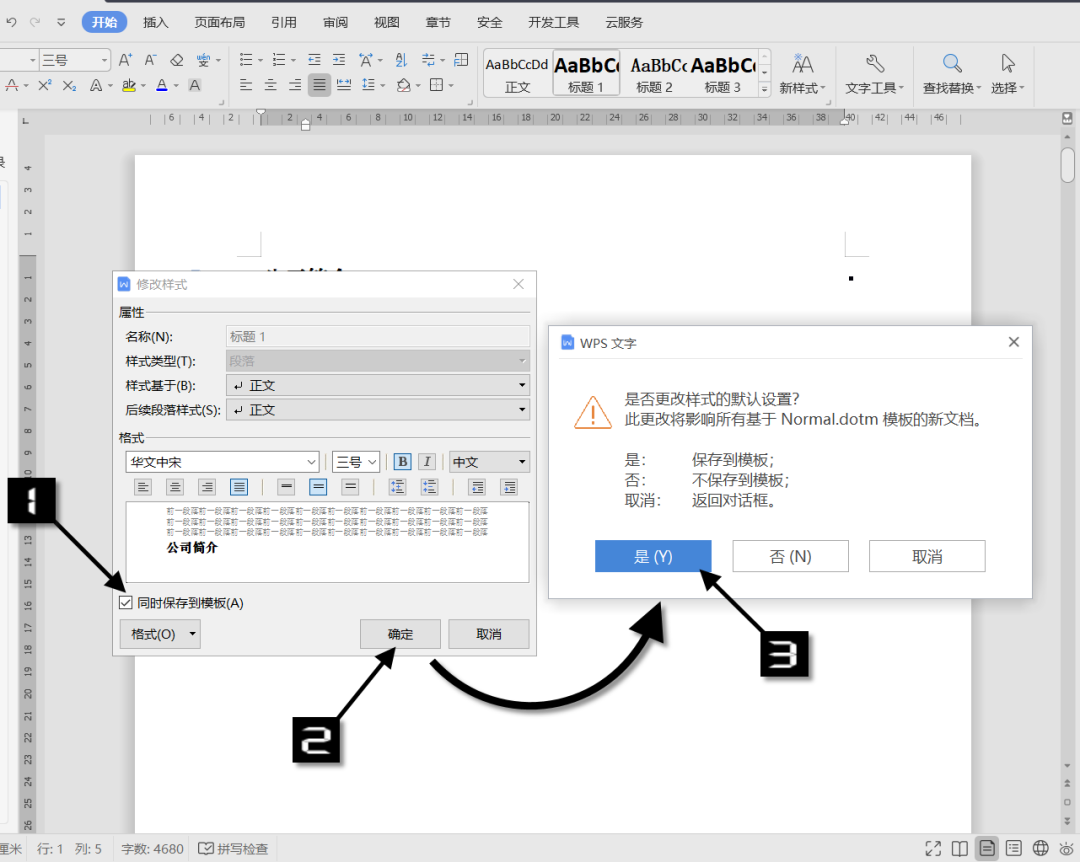Click 确定 in Modify Style dialog
The width and height of the screenshot is (1080, 862).
click(400, 634)
